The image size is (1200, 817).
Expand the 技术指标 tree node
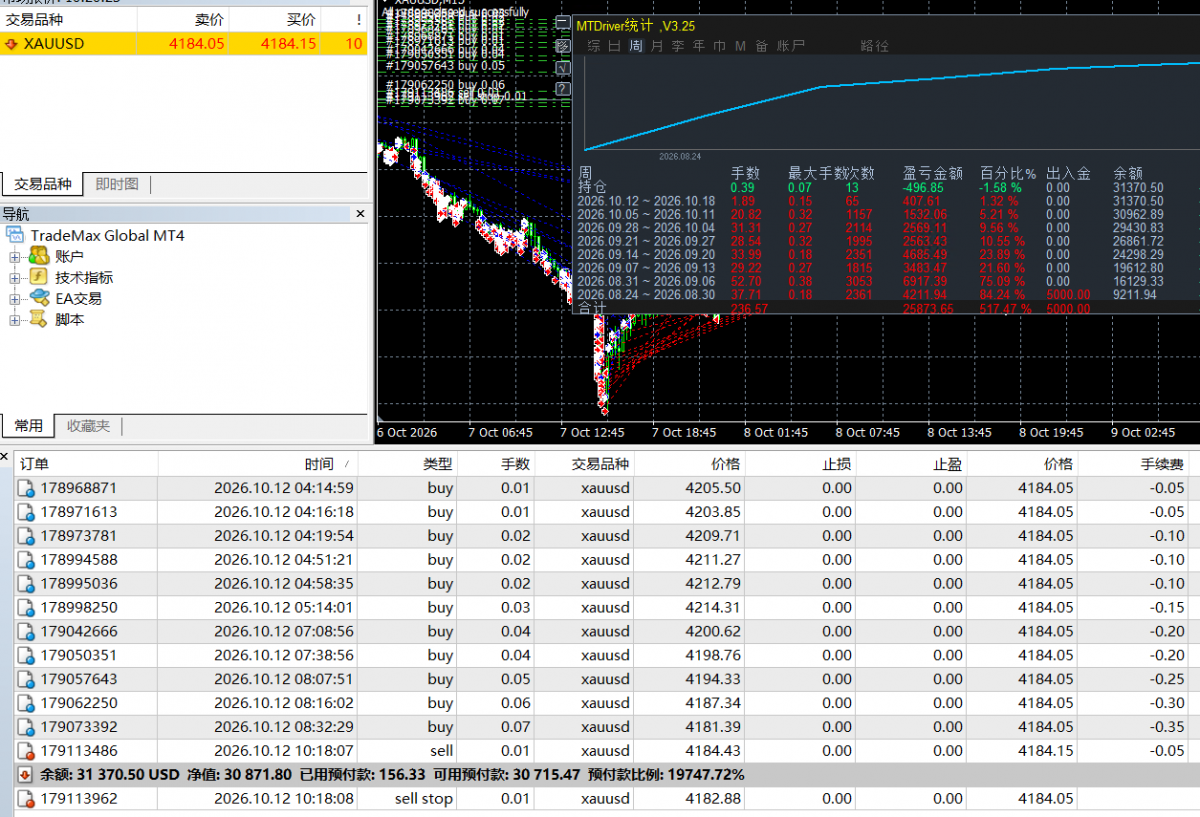tap(15, 278)
